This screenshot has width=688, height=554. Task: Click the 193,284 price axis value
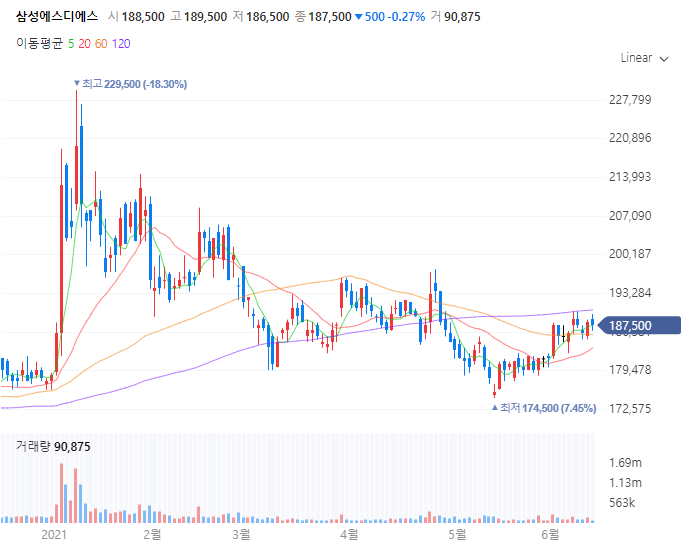pos(630,293)
